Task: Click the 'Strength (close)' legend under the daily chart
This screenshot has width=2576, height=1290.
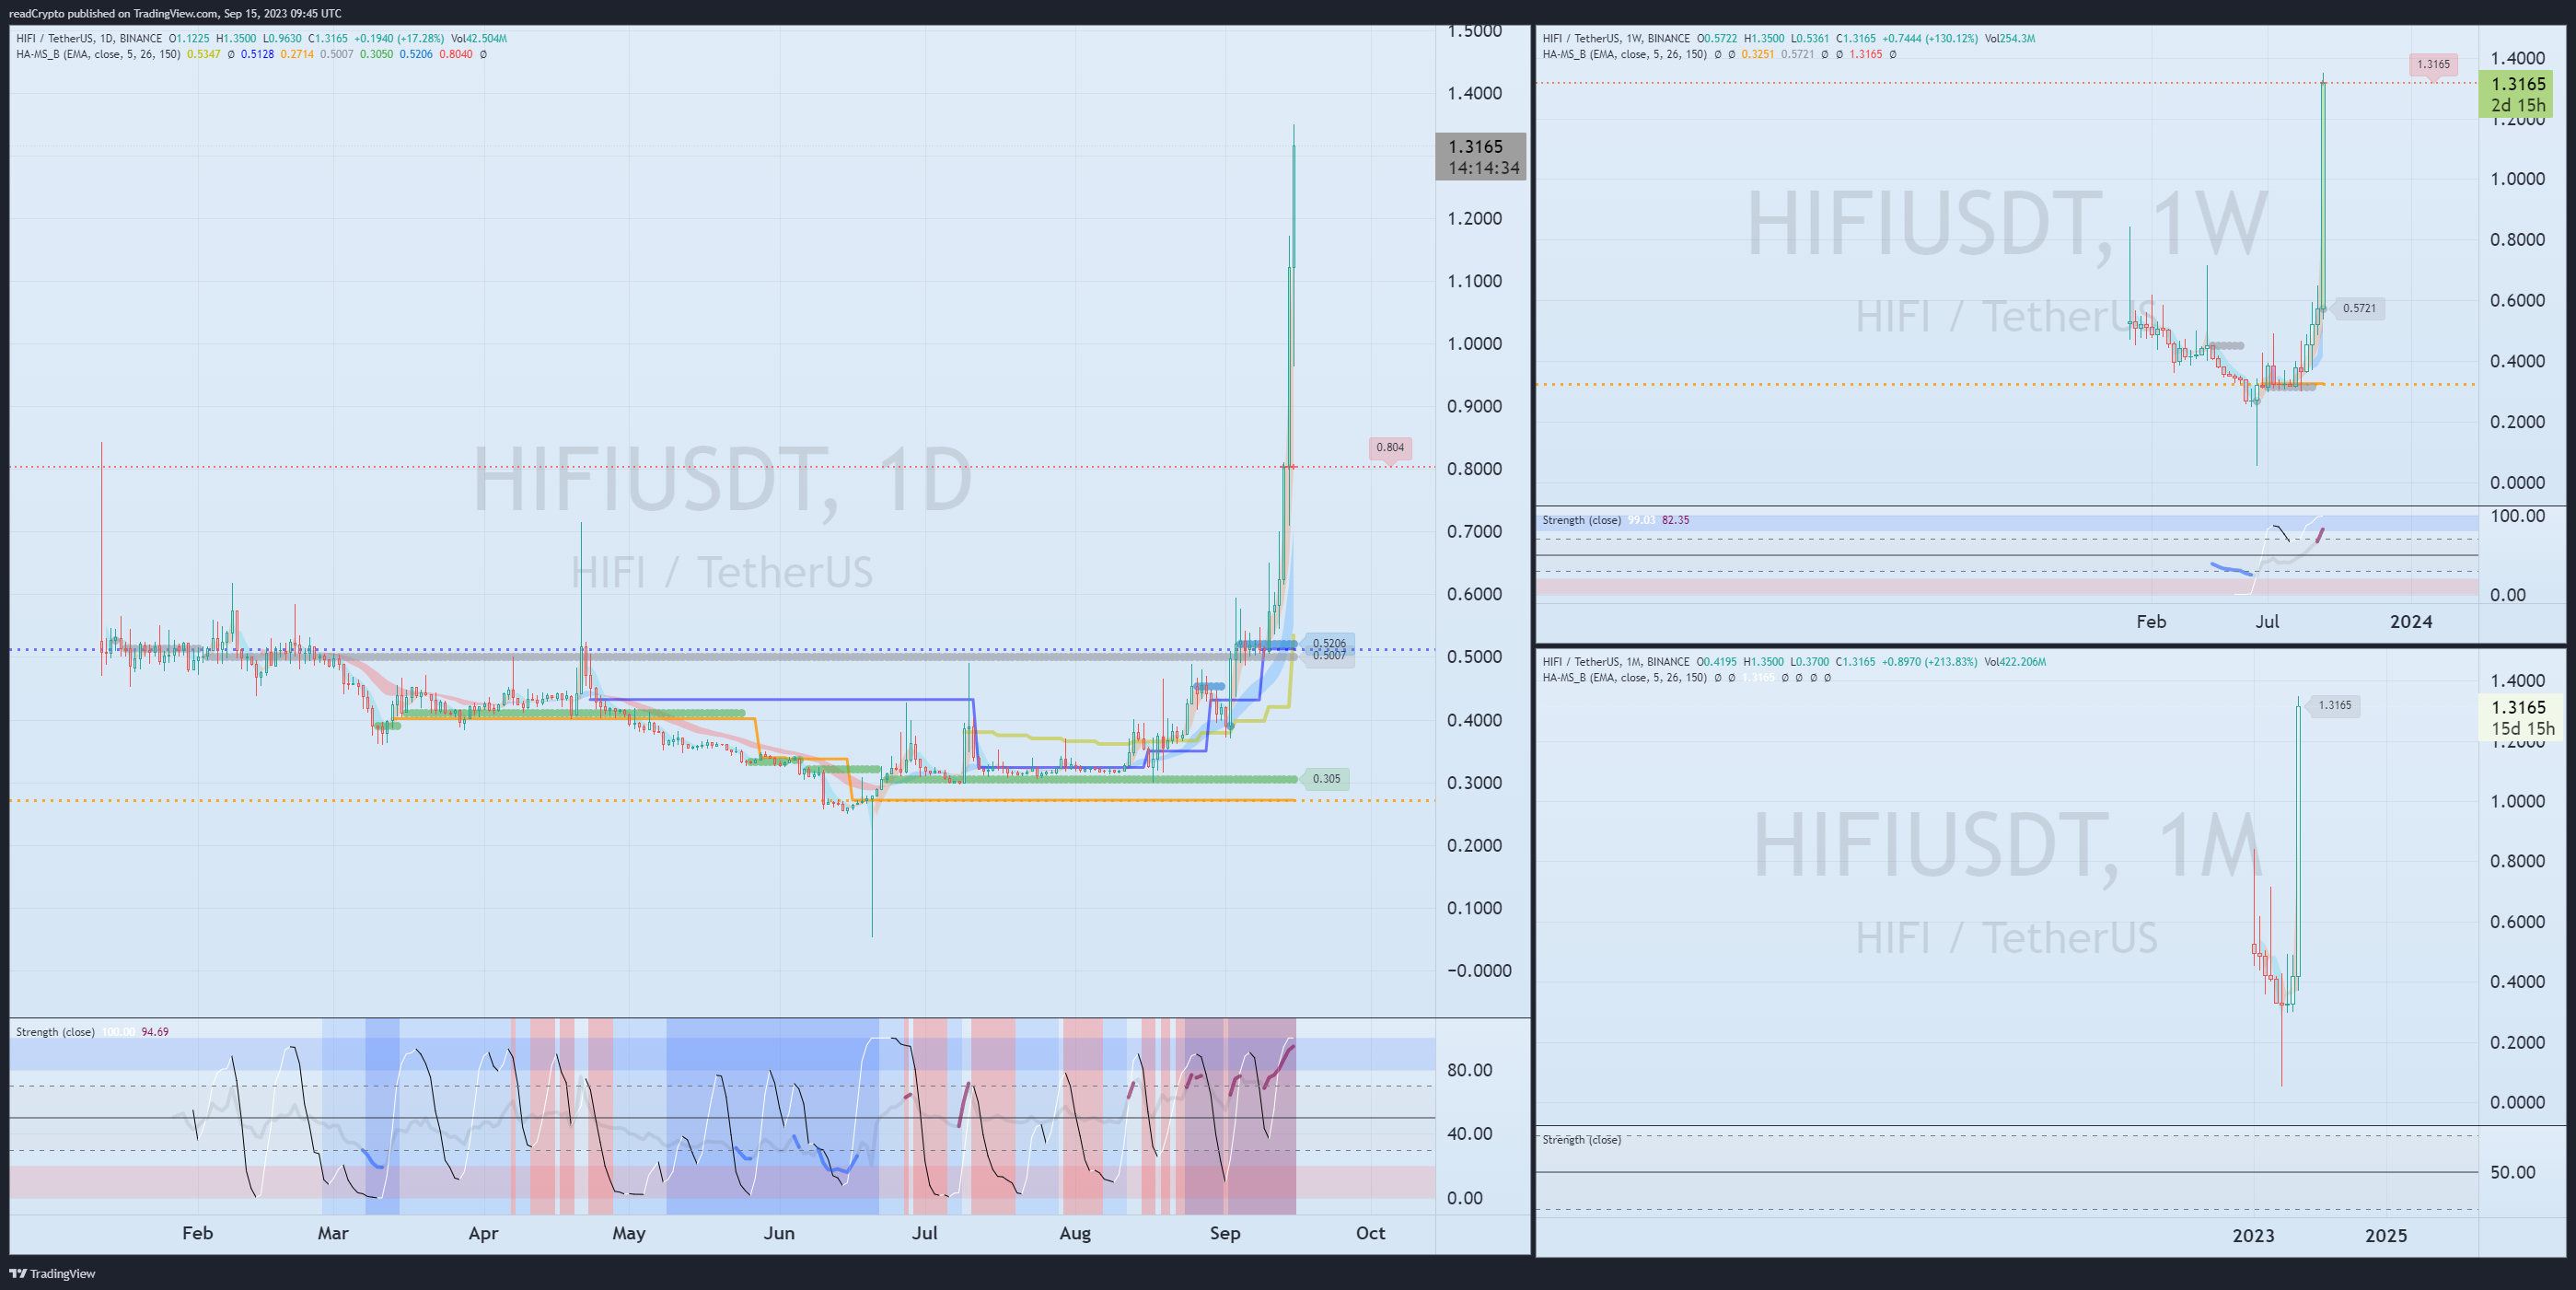Action: point(56,1032)
